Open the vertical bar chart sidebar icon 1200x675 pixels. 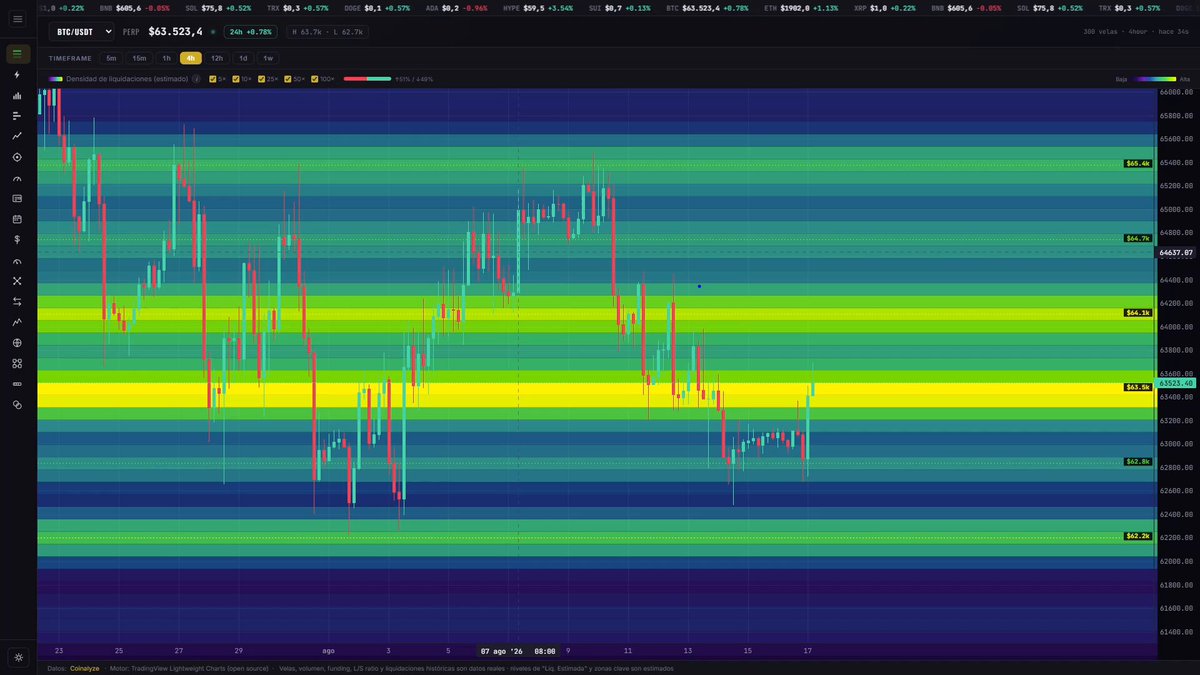(17, 95)
